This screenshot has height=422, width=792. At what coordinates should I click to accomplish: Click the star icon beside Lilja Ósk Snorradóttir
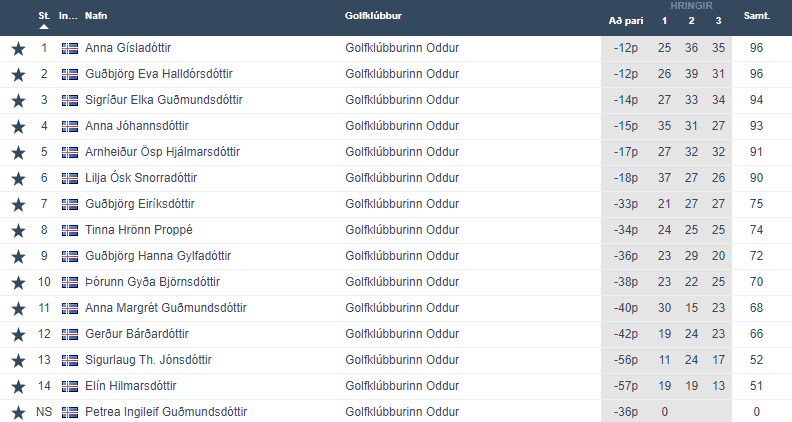(19, 178)
